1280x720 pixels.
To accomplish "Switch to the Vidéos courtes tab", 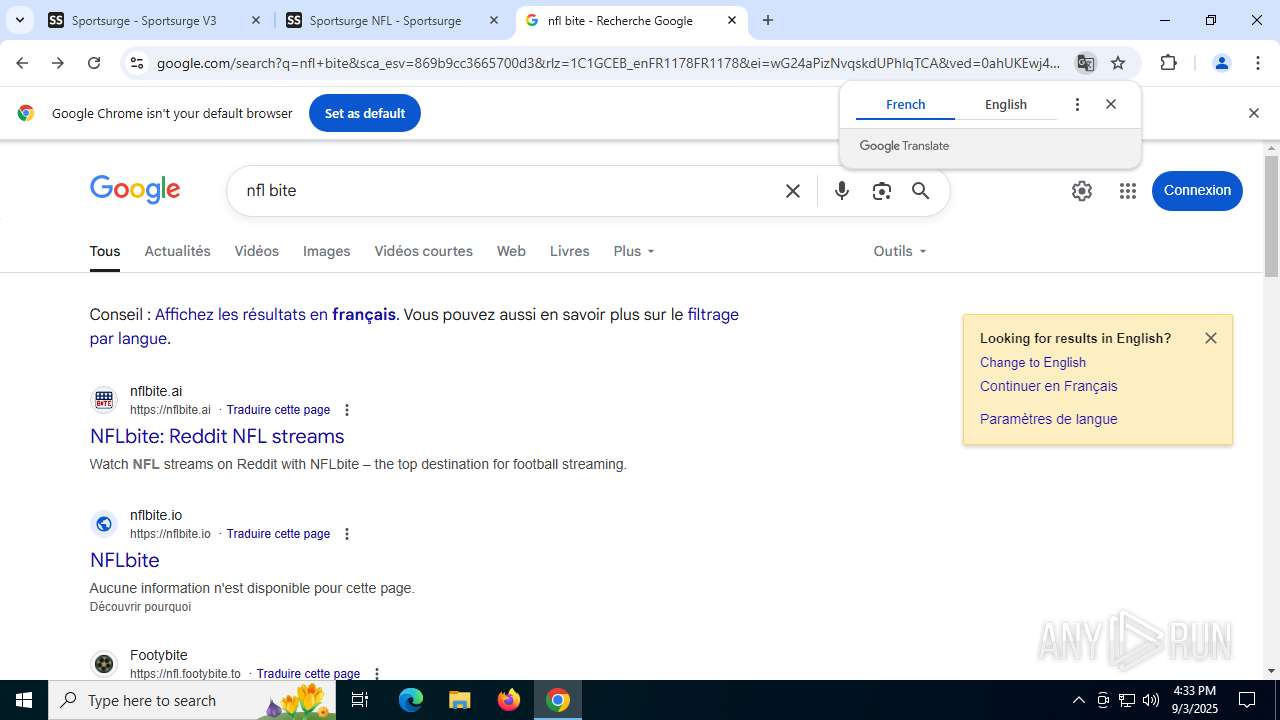I will (x=423, y=251).
